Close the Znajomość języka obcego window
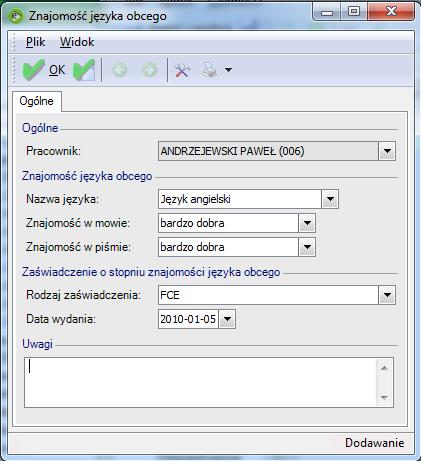 [391, 12]
